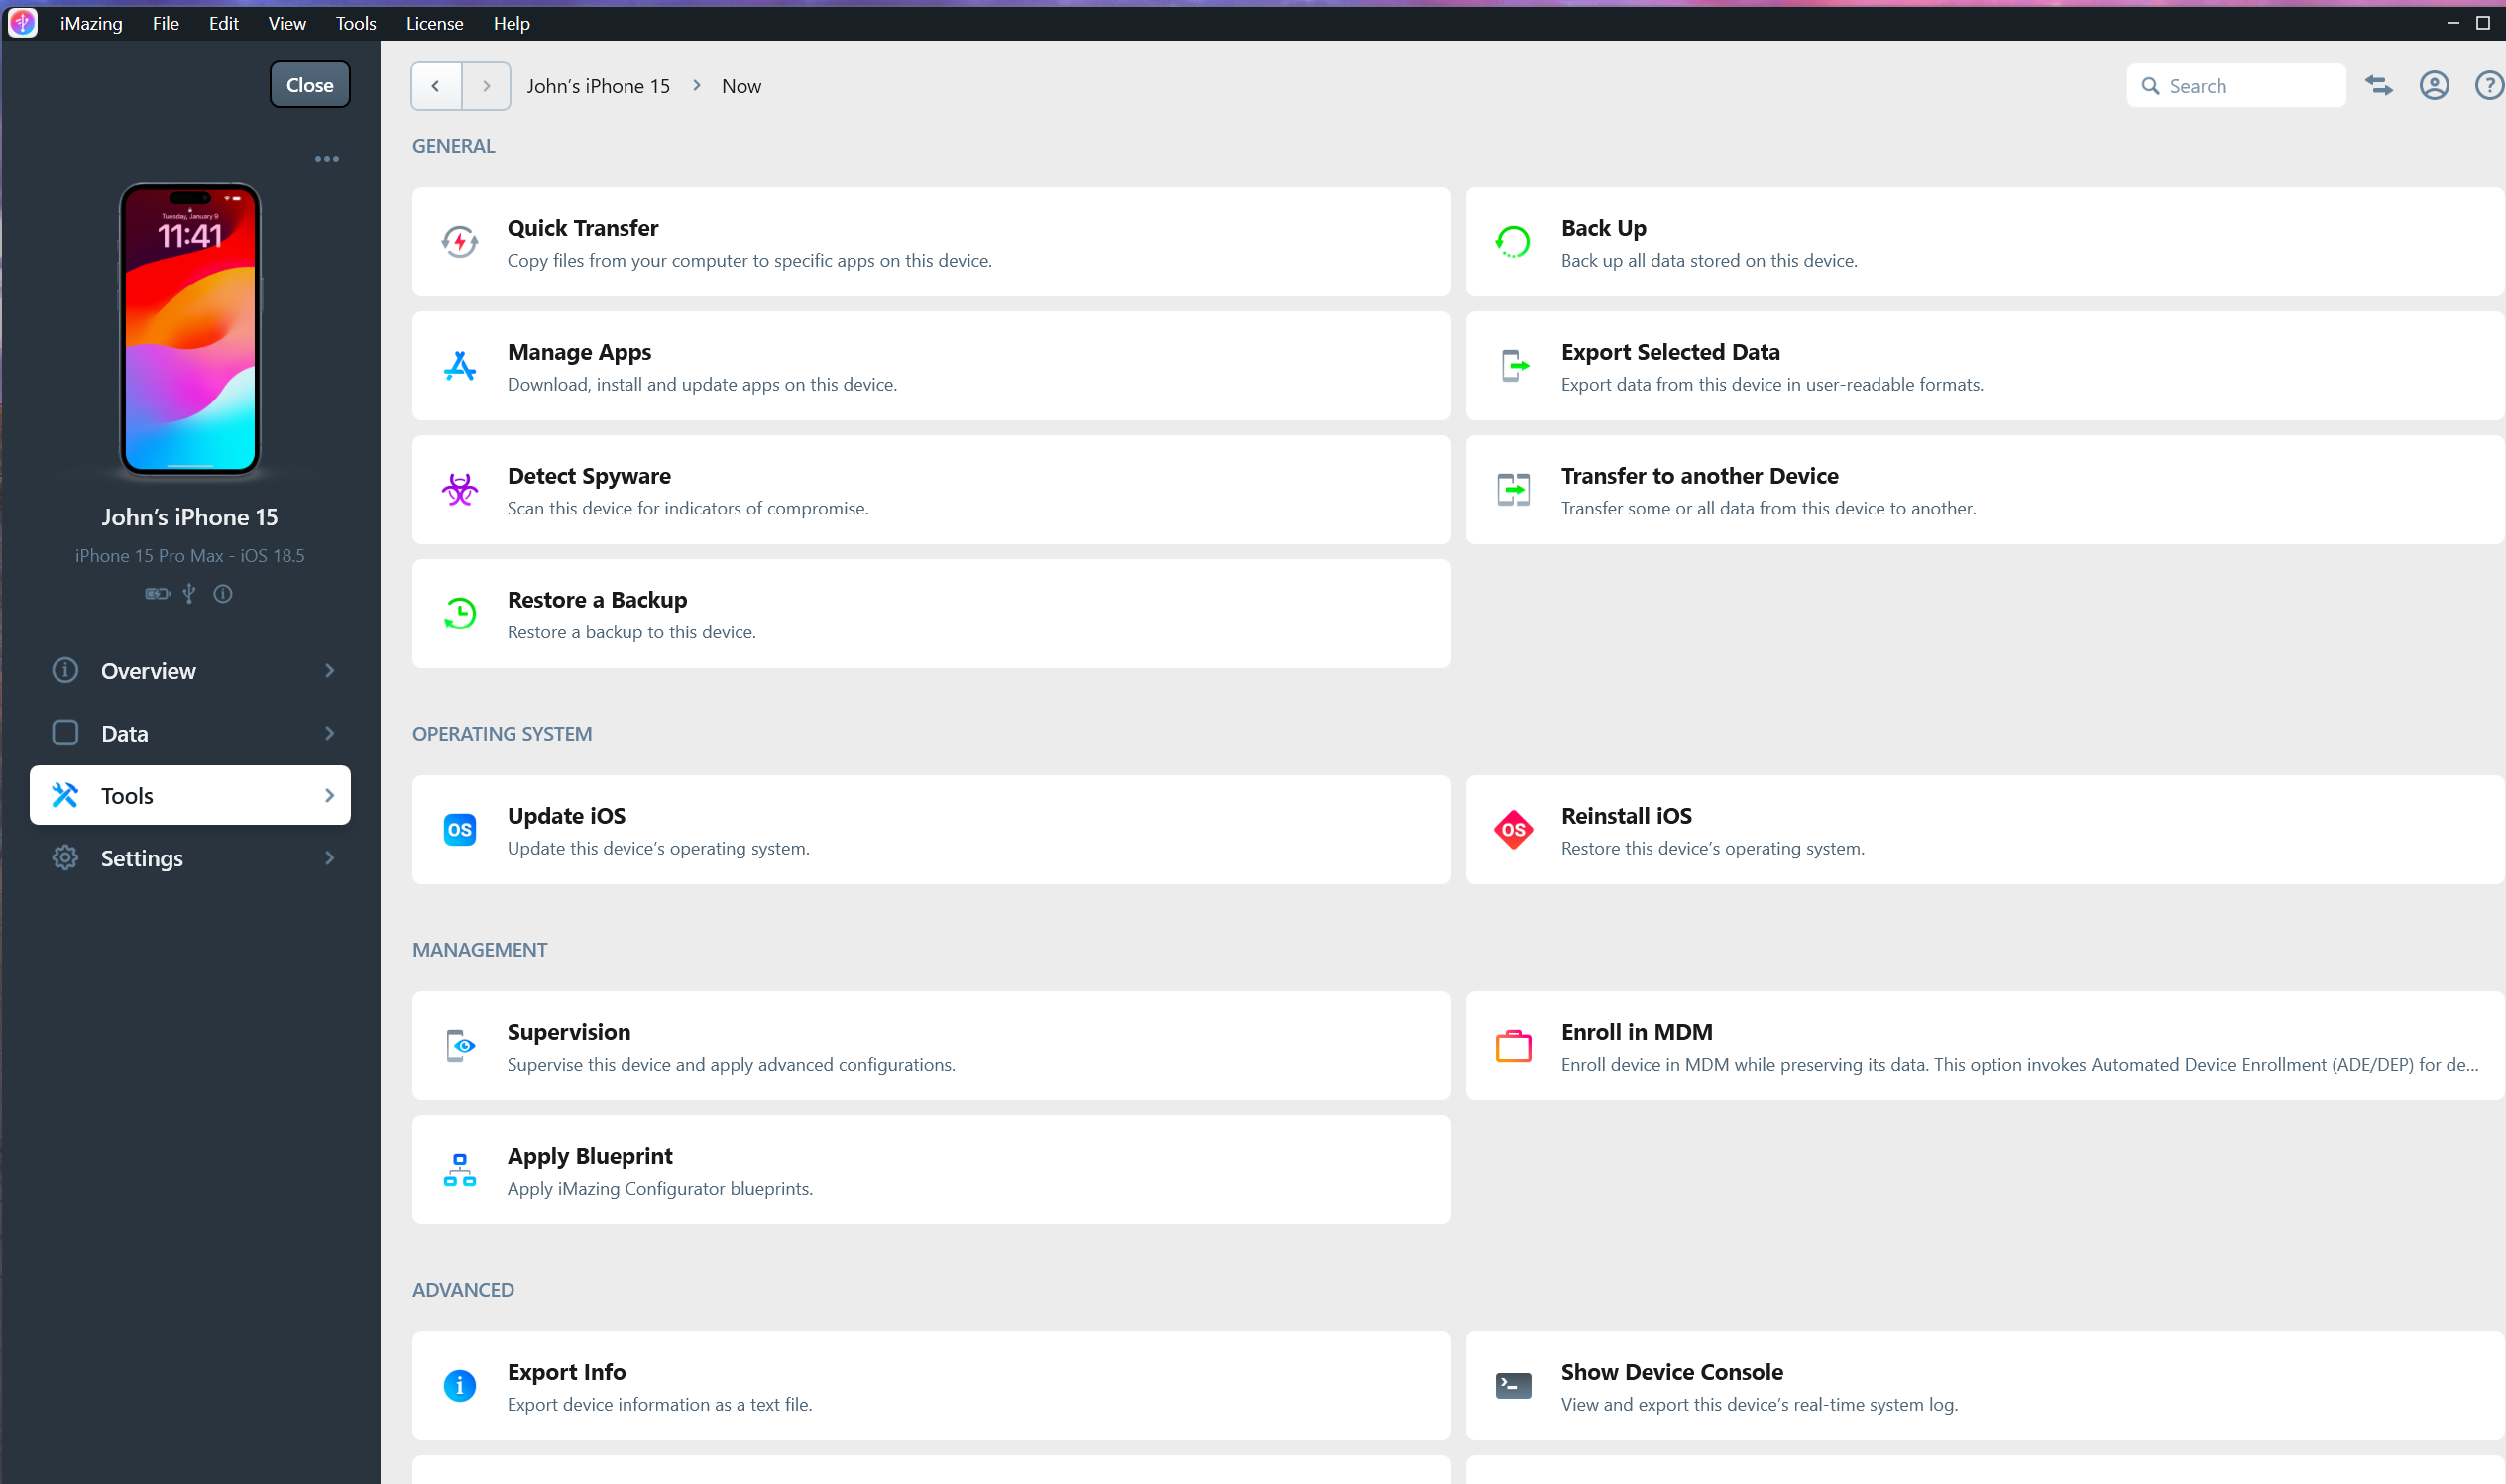Click the iPhone device image thumbnail
This screenshot has width=2506, height=1484.
(x=190, y=330)
